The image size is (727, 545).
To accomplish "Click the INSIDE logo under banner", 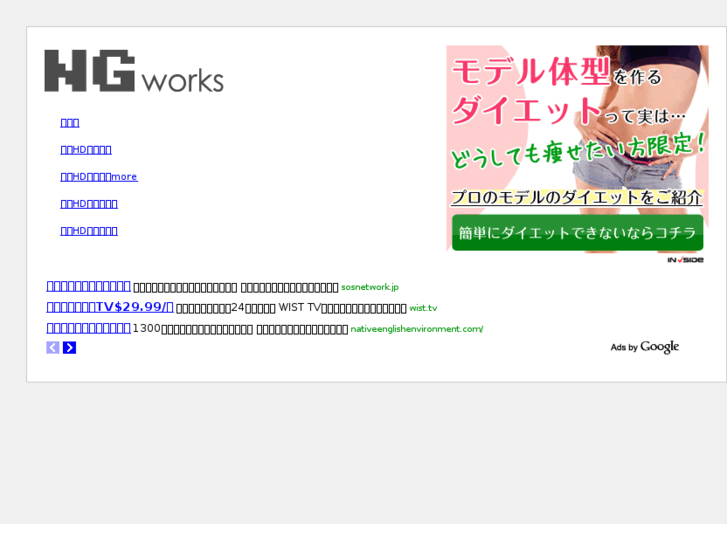I will (x=685, y=260).
